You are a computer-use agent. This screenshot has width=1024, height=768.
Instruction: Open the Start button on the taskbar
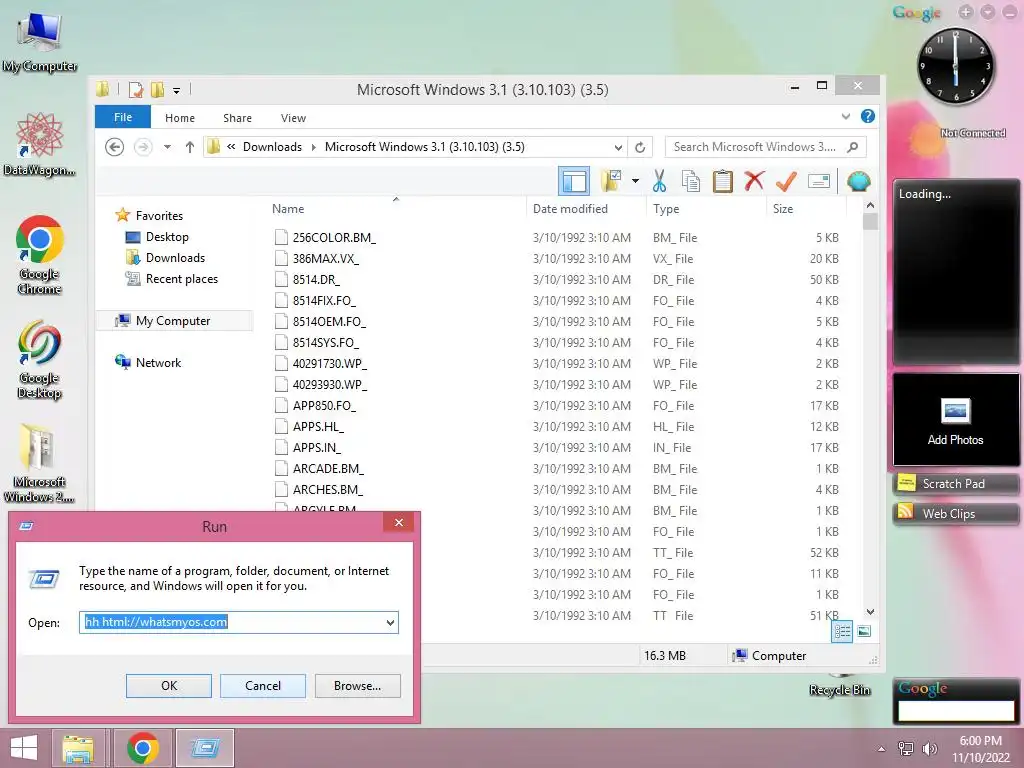pos(24,748)
